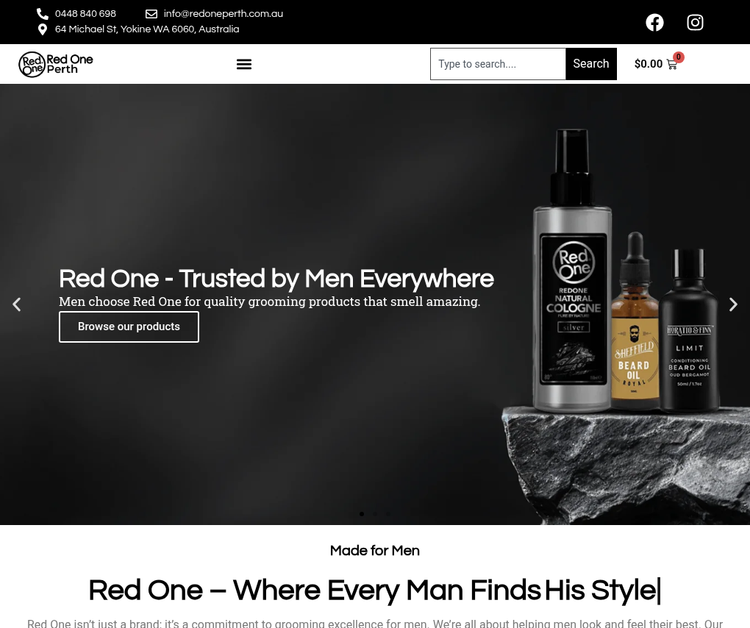Click the Red One Perth logo
This screenshot has width=750, height=628.
point(56,64)
